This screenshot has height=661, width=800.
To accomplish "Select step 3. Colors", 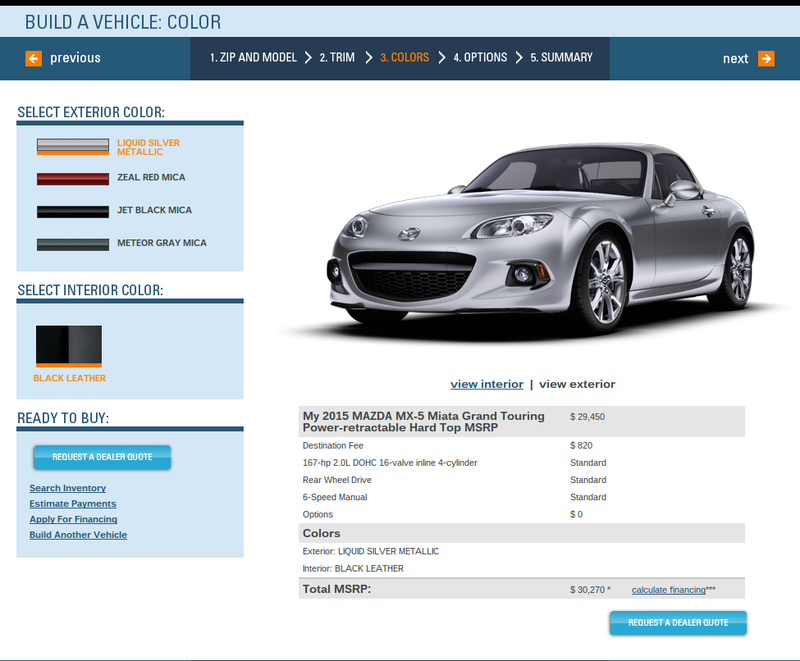I will click(405, 58).
